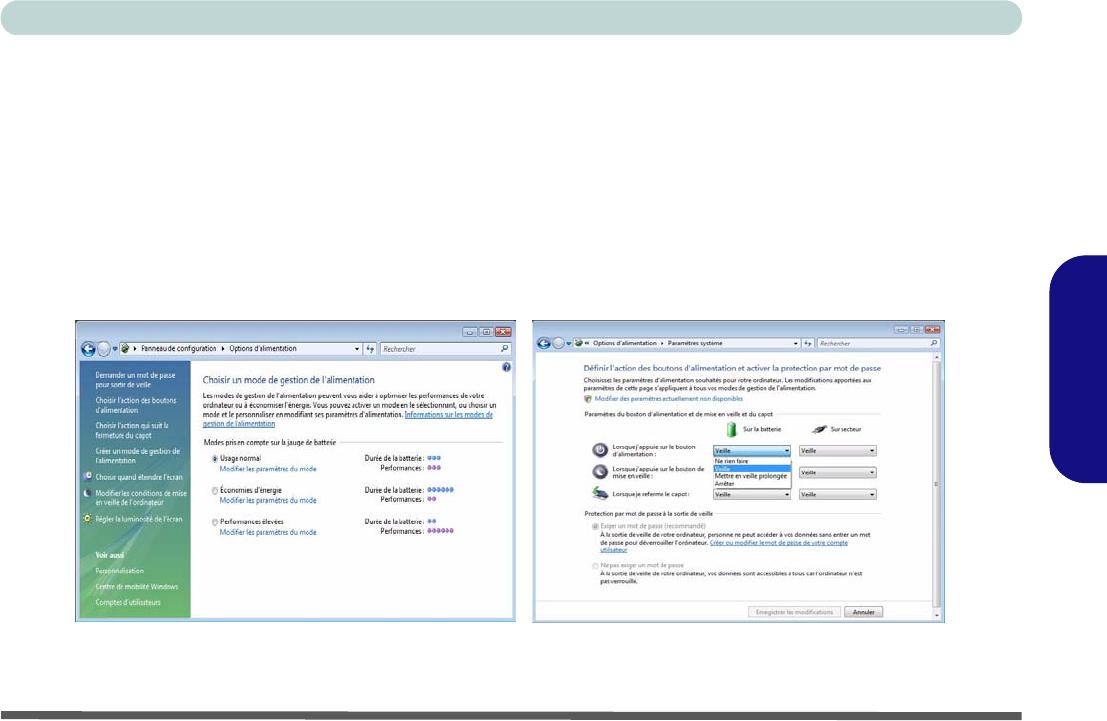1107x721 pixels.
Task: Click the blue help question mark icon
Action: tap(506, 368)
